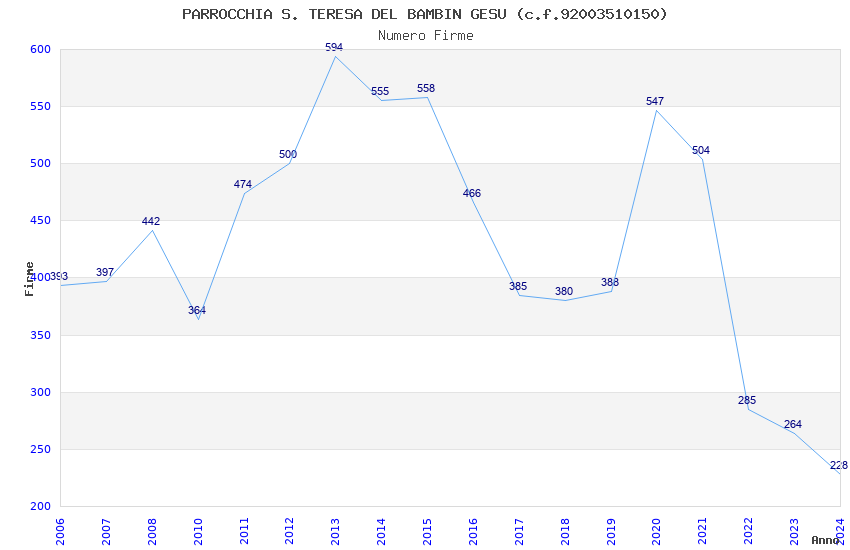Click the 2023 x-axis year label
The width and height of the screenshot is (850, 550).
pyautogui.click(x=794, y=531)
